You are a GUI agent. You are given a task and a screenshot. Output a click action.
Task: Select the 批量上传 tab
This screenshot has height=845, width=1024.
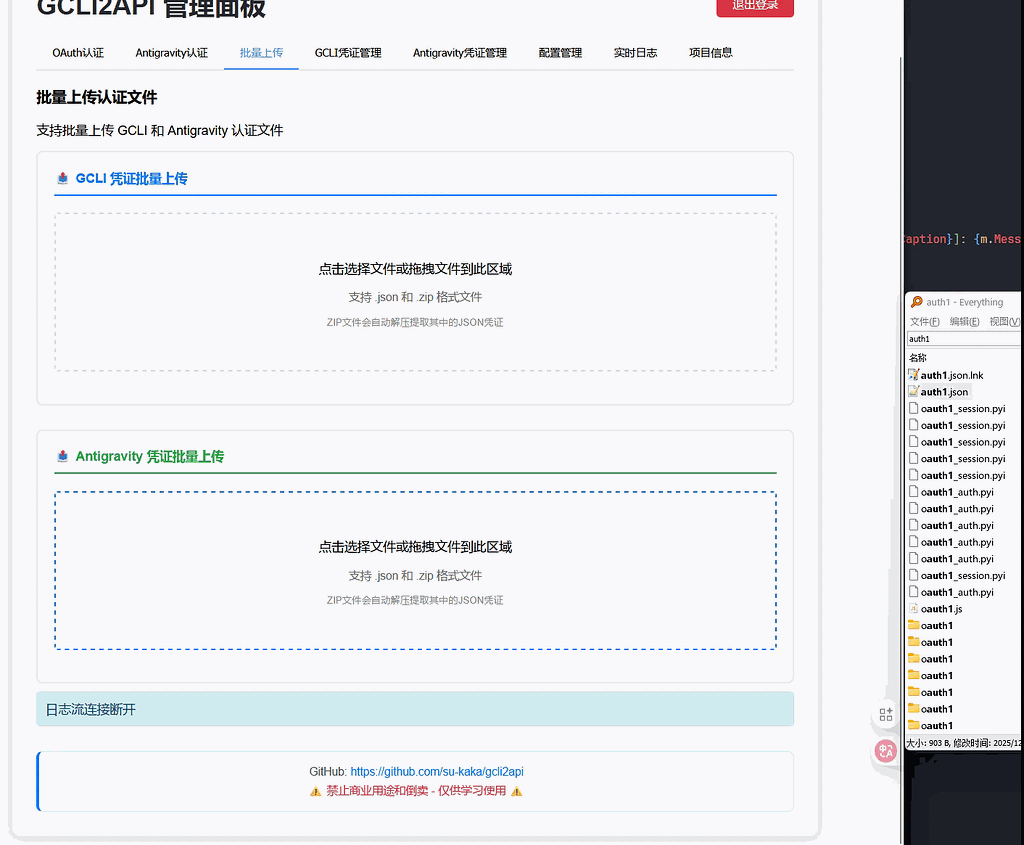coord(261,53)
